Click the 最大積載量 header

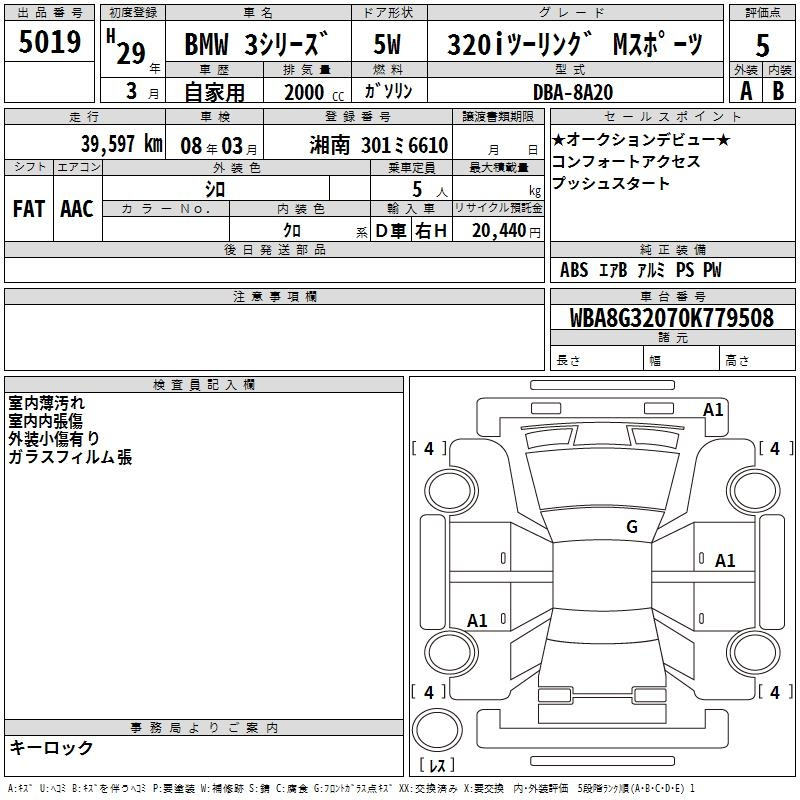click(498, 167)
